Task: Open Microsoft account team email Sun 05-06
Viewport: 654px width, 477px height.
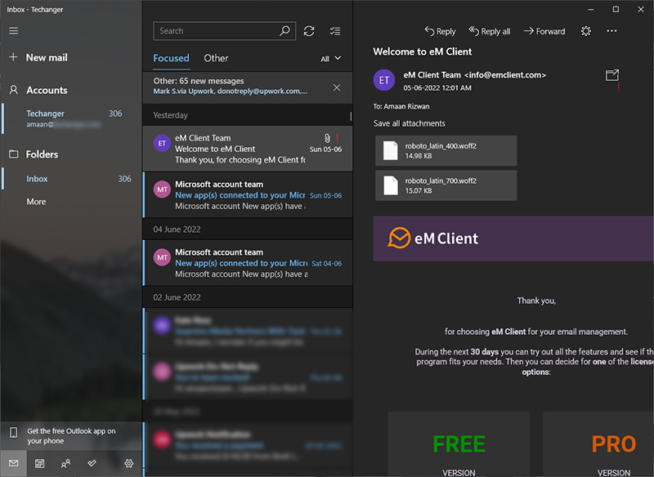Action: pyautogui.click(x=248, y=195)
